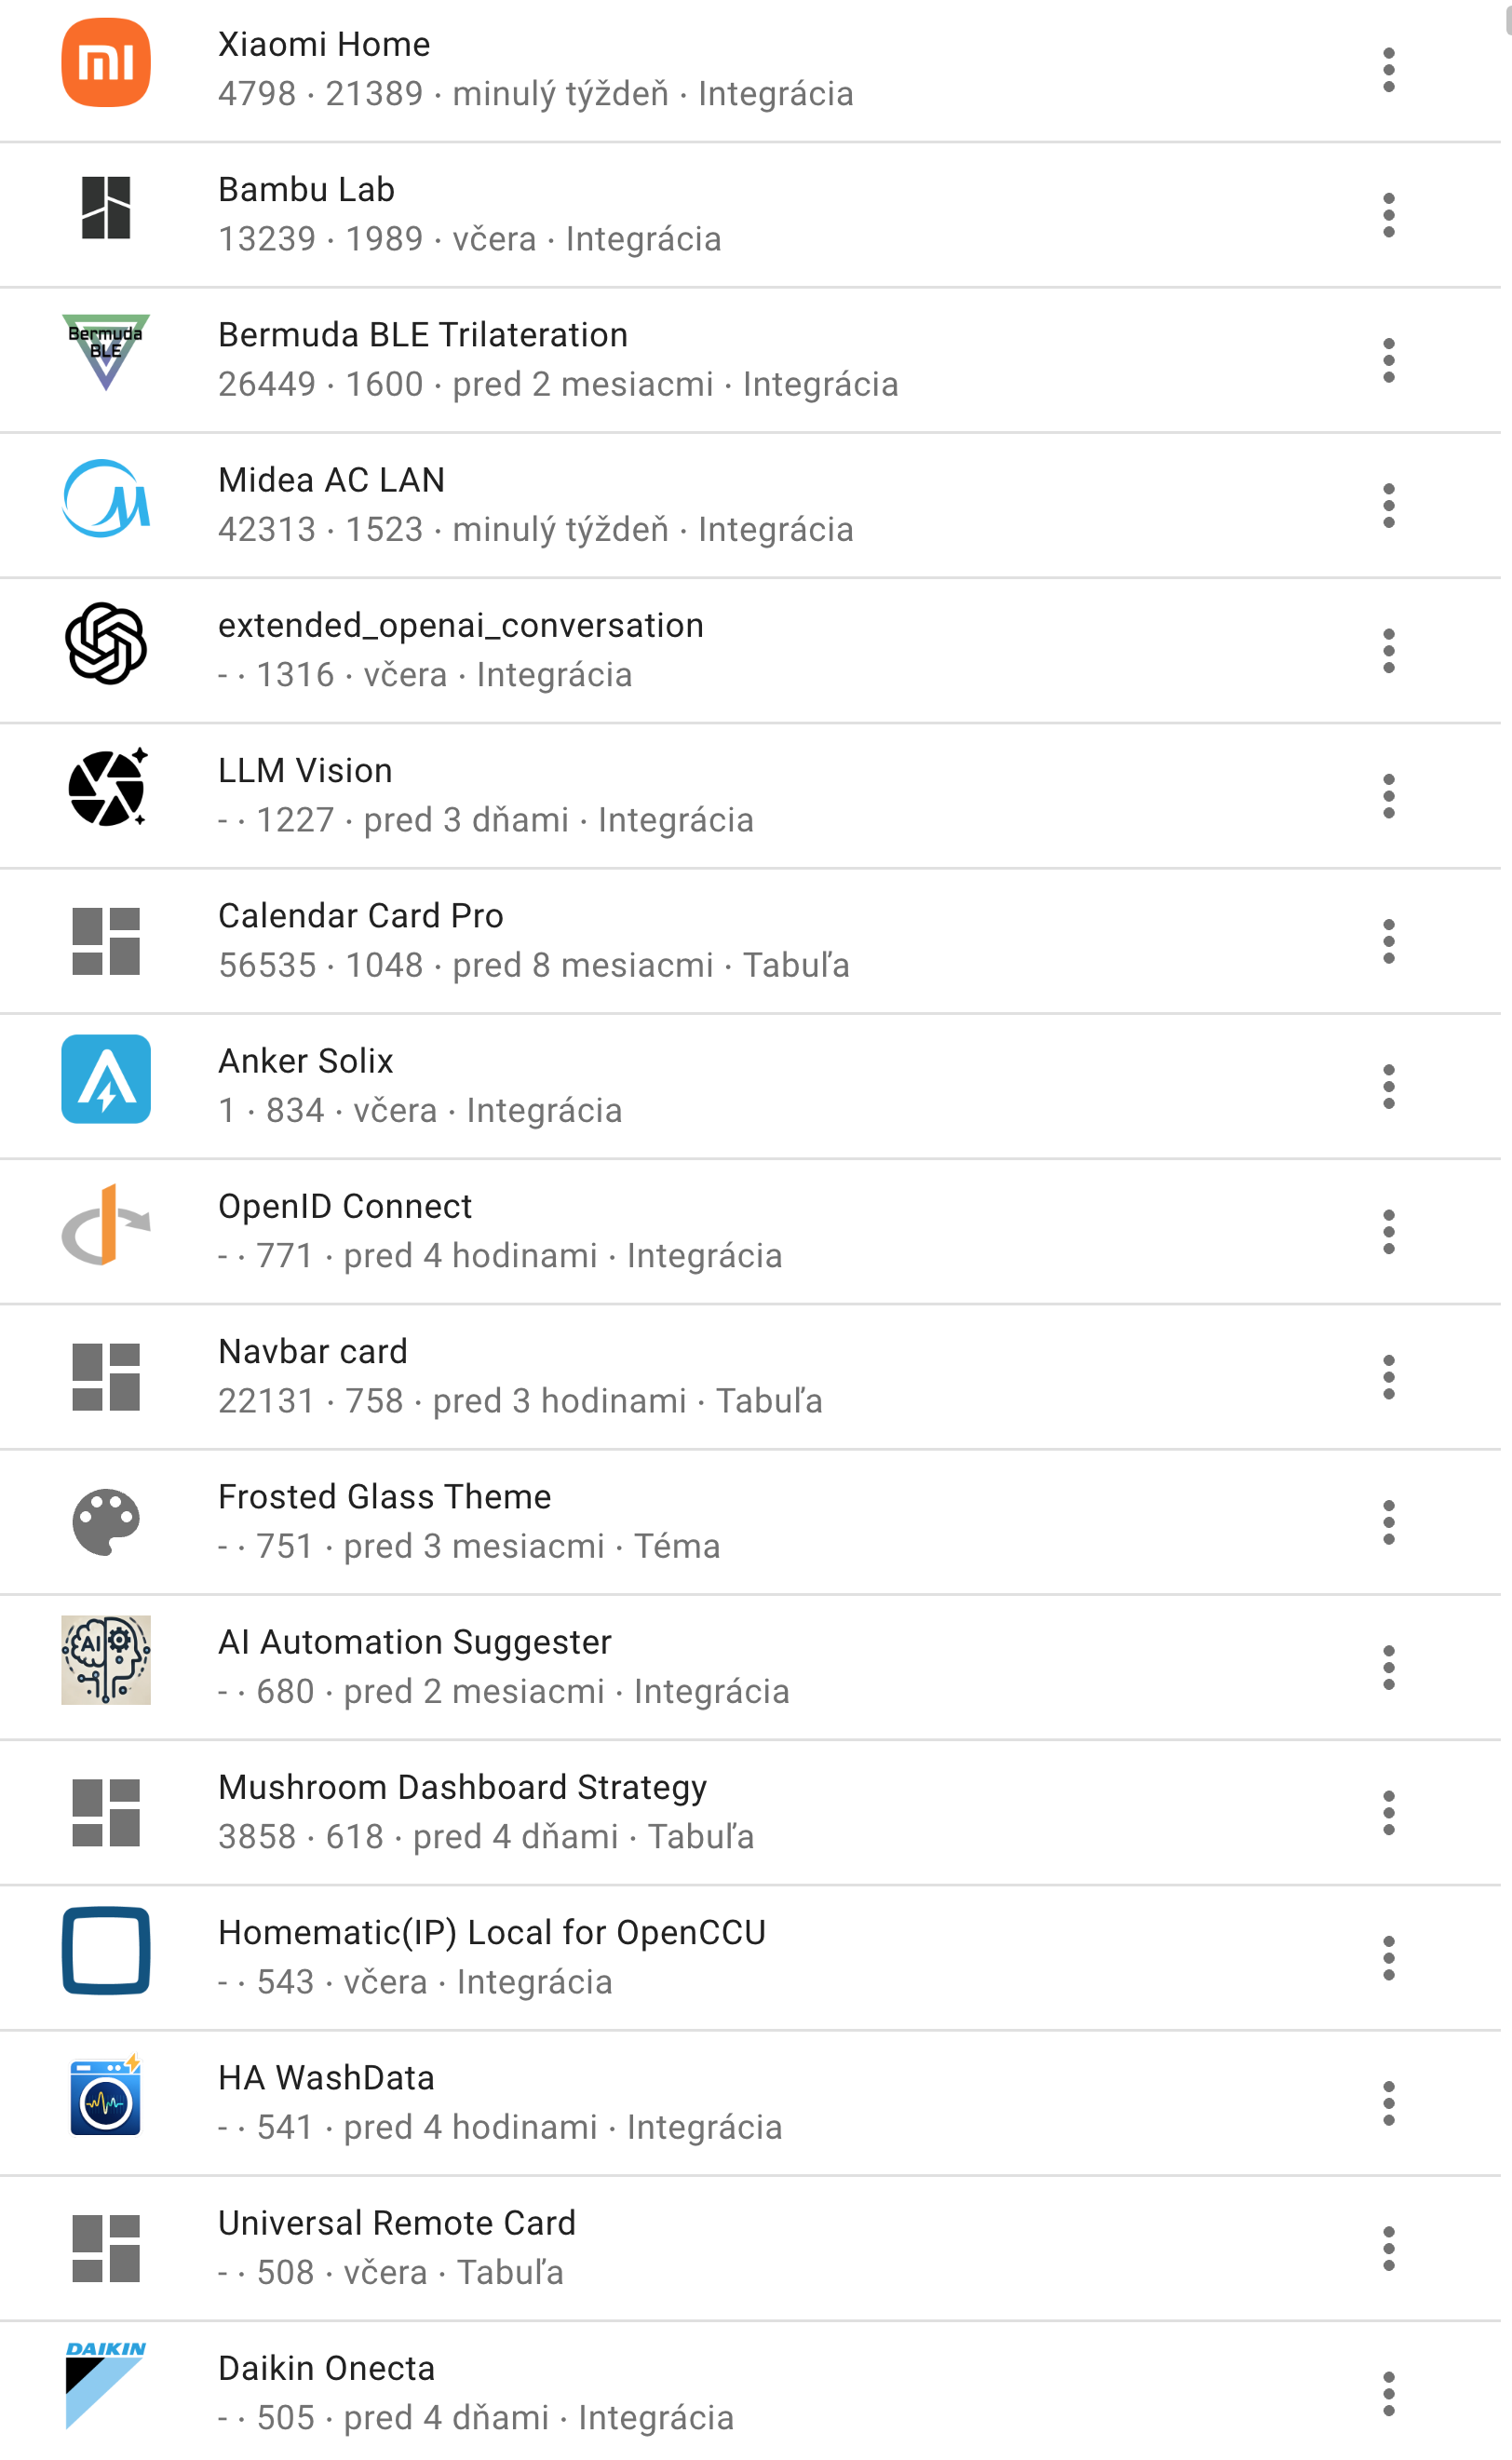The width and height of the screenshot is (1512, 2460).
Task: Click the Bambu Lab logo icon
Action: pos(106,208)
